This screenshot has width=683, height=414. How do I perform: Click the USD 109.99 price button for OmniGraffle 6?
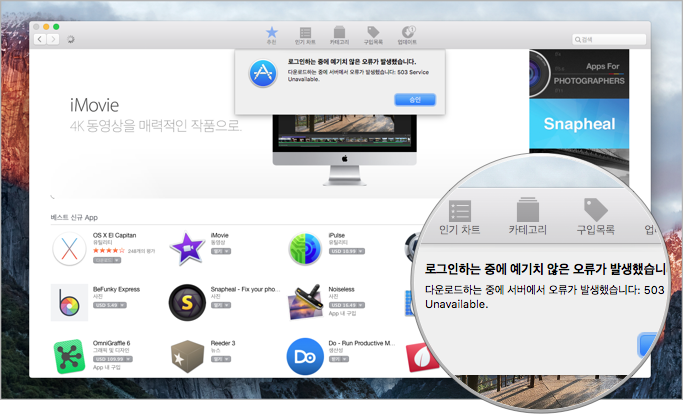tap(112, 359)
